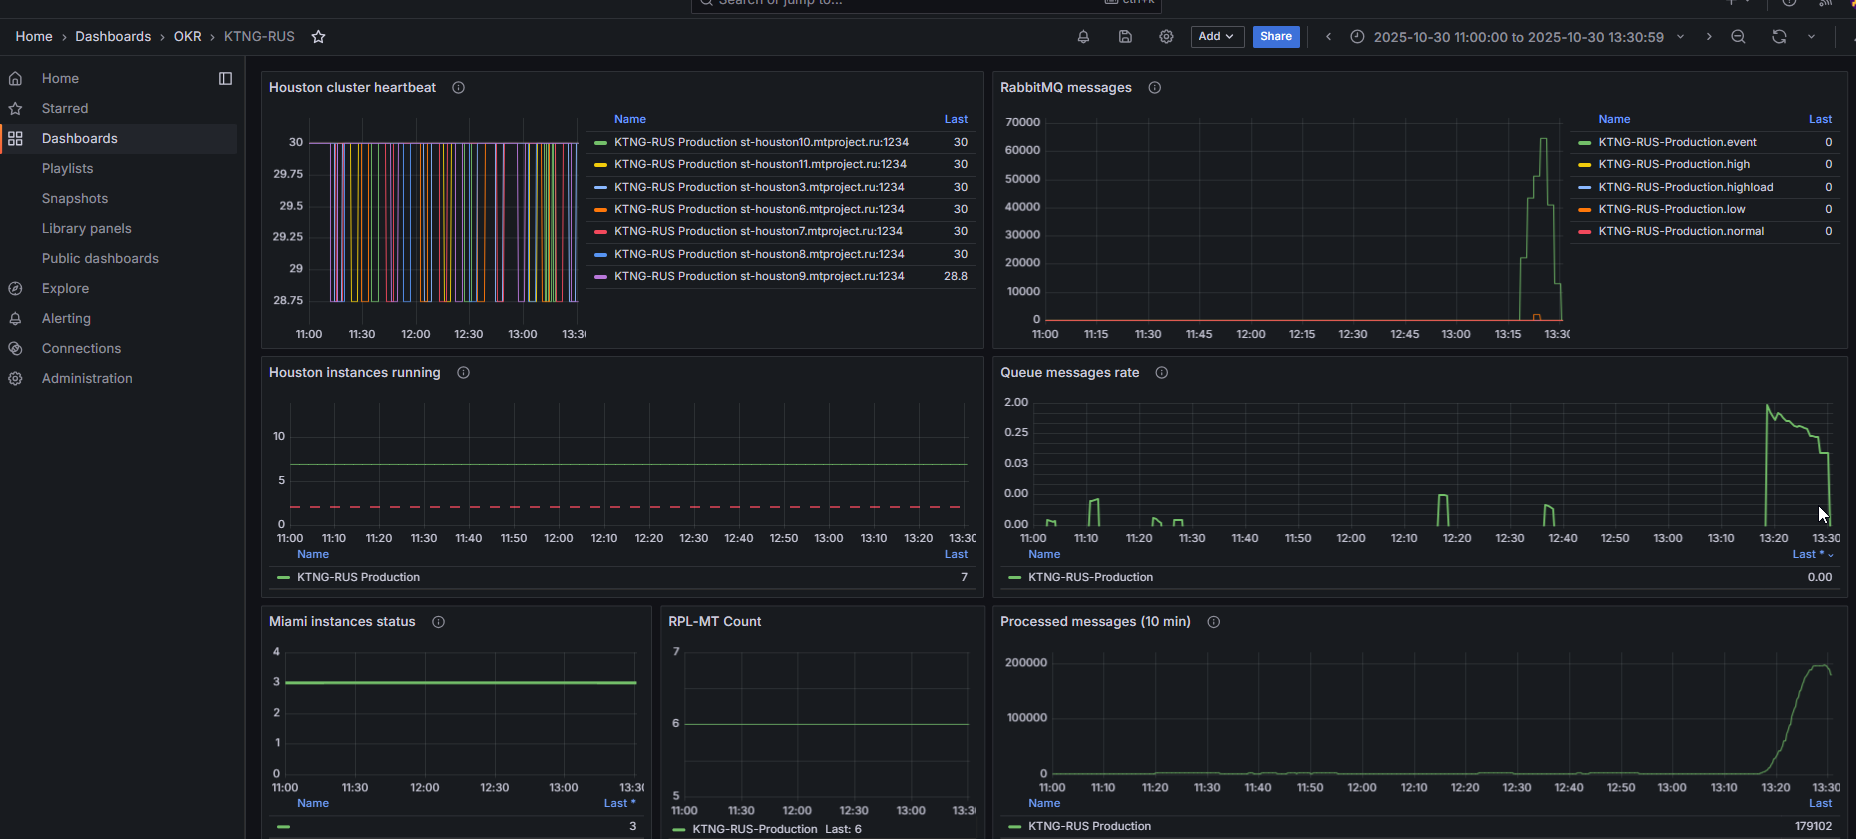
Task: Refresh the dashboard
Action: 1779,37
